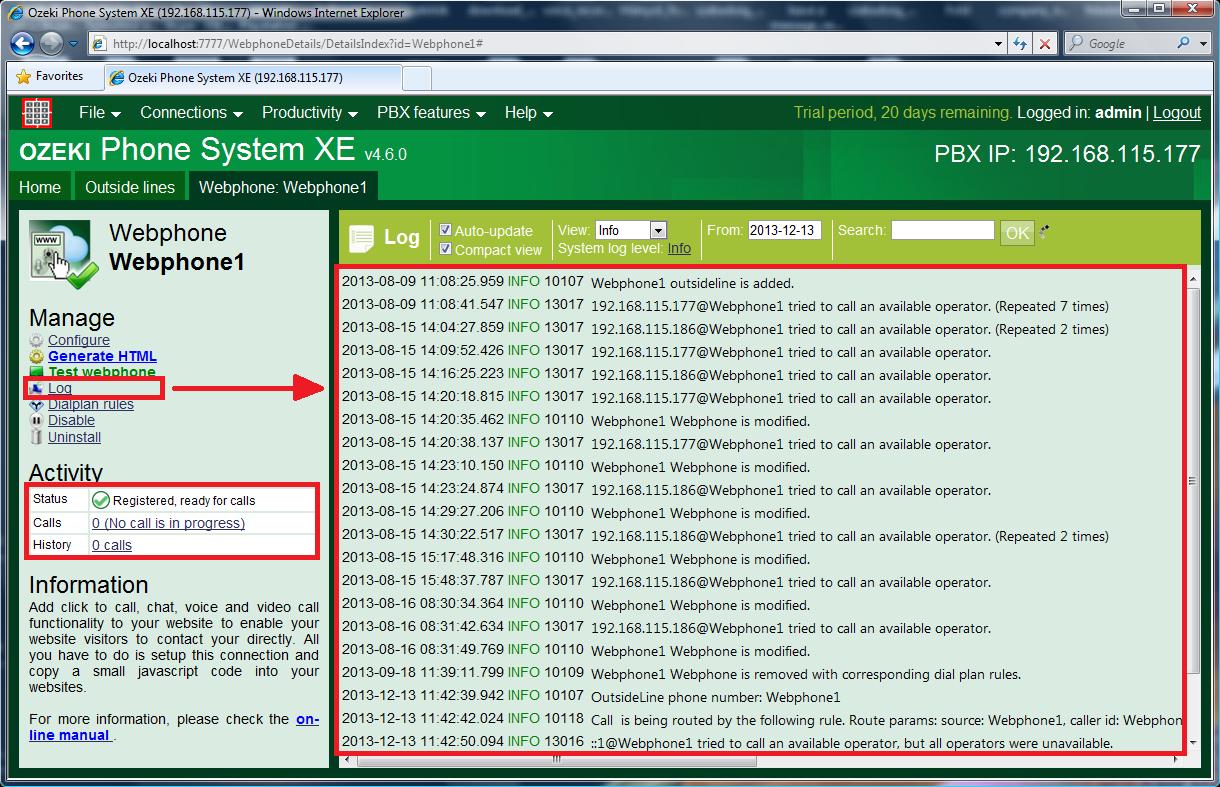Click the Generate HTML link
Viewport: 1220px width, 787px height.
[x=102, y=356]
